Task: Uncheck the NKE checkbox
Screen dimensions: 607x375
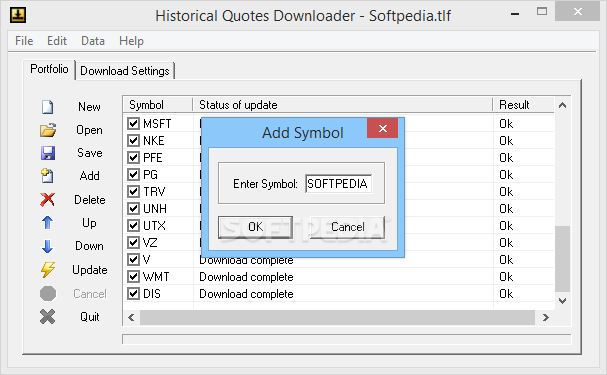Action: pos(134,140)
